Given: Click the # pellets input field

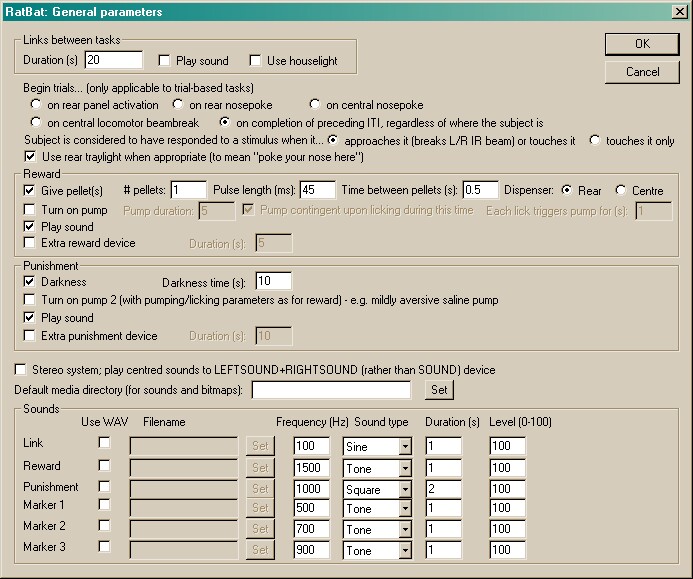Looking at the screenshot, I should (x=189, y=190).
